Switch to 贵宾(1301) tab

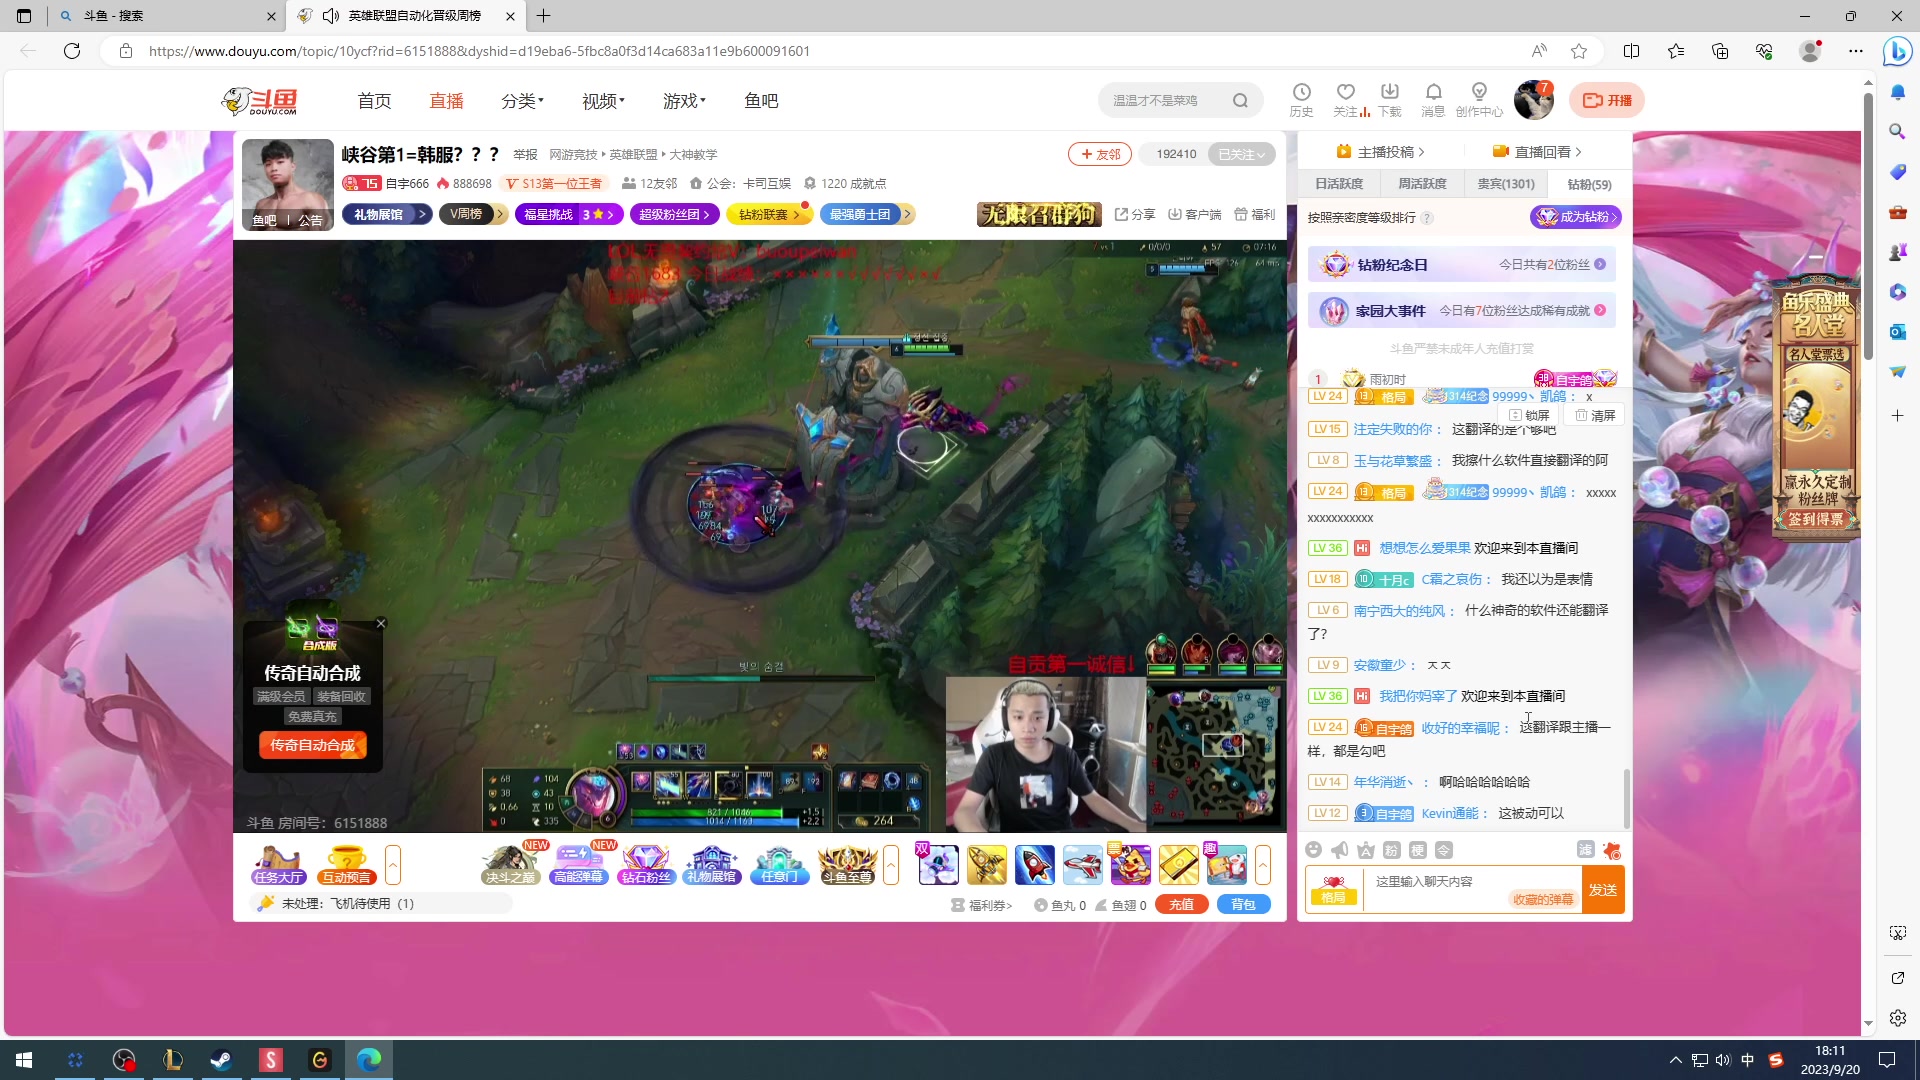point(1506,184)
